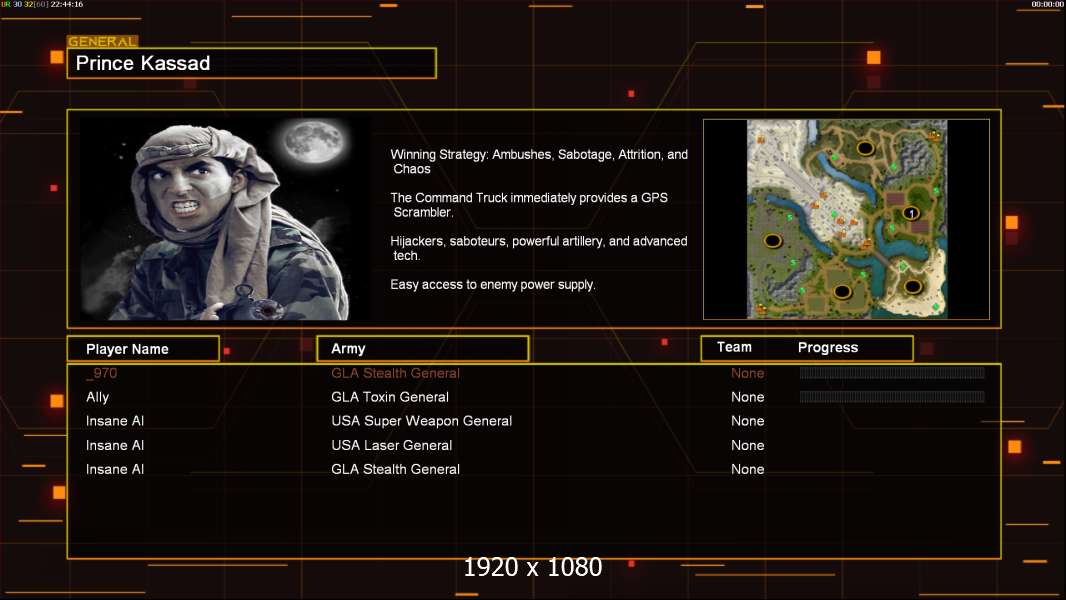Click Team None in the last Insane AI row

click(x=747, y=469)
